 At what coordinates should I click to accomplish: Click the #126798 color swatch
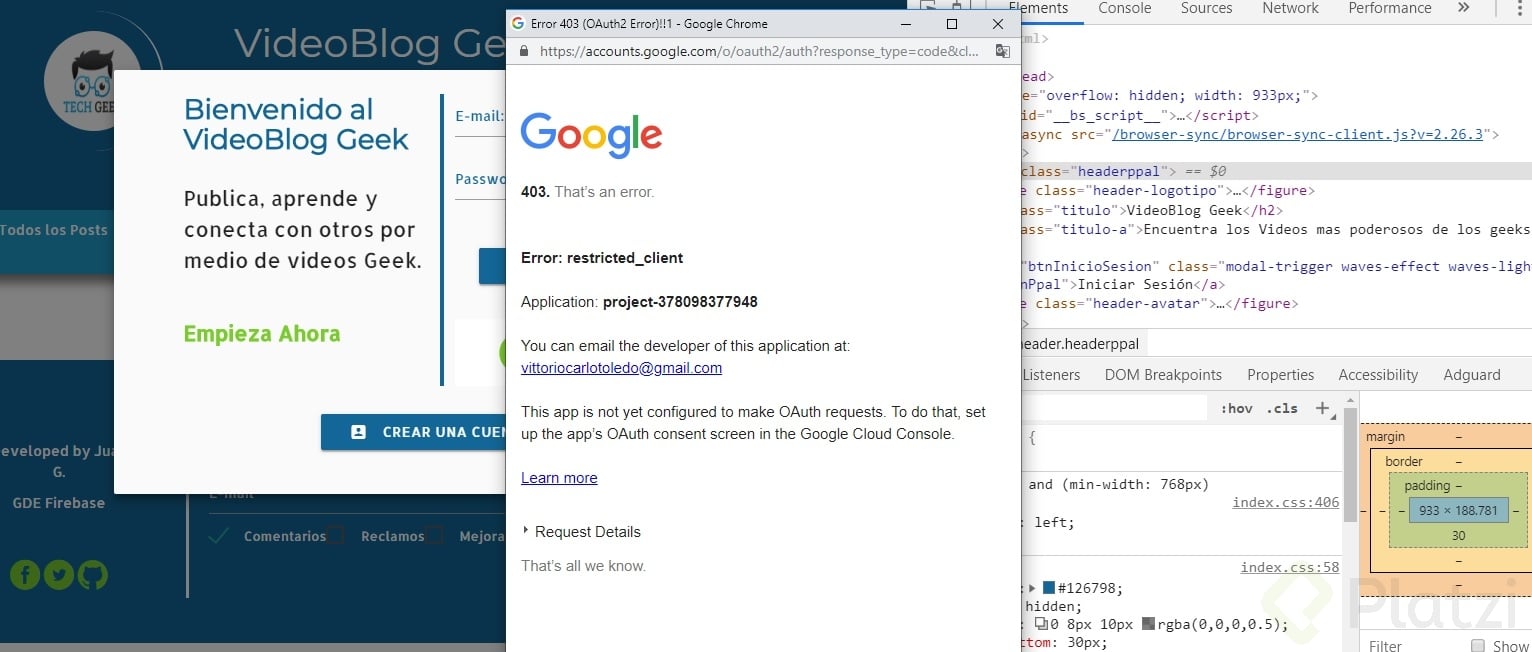pyautogui.click(x=1048, y=588)
